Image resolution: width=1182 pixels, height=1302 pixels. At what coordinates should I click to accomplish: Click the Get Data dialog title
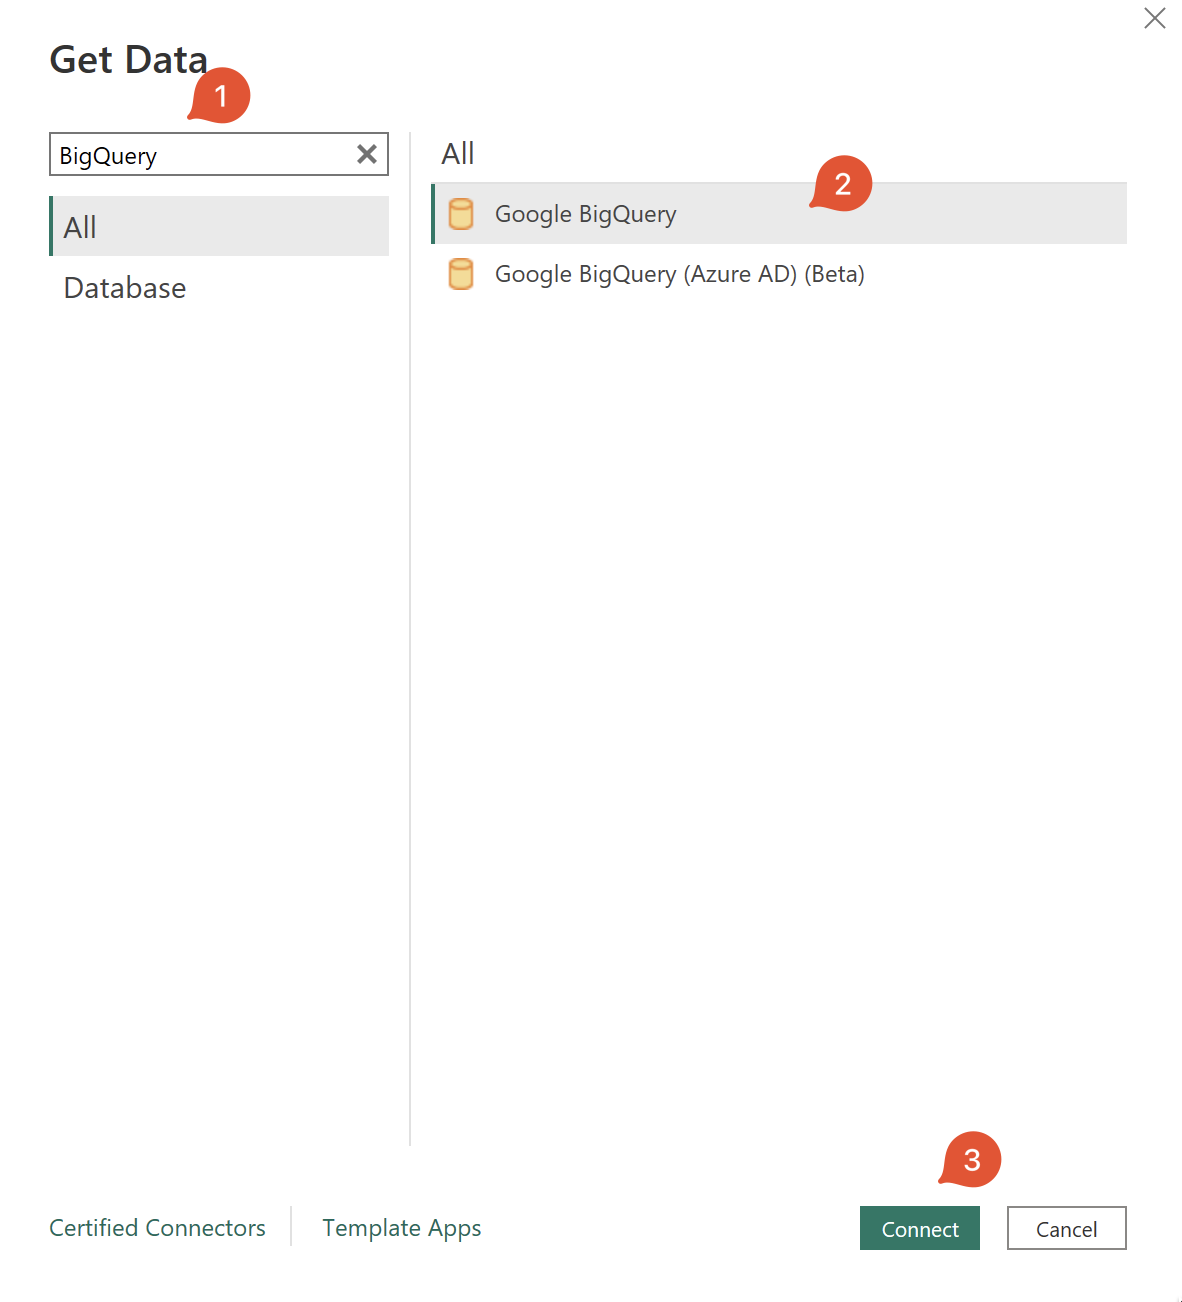128,60
